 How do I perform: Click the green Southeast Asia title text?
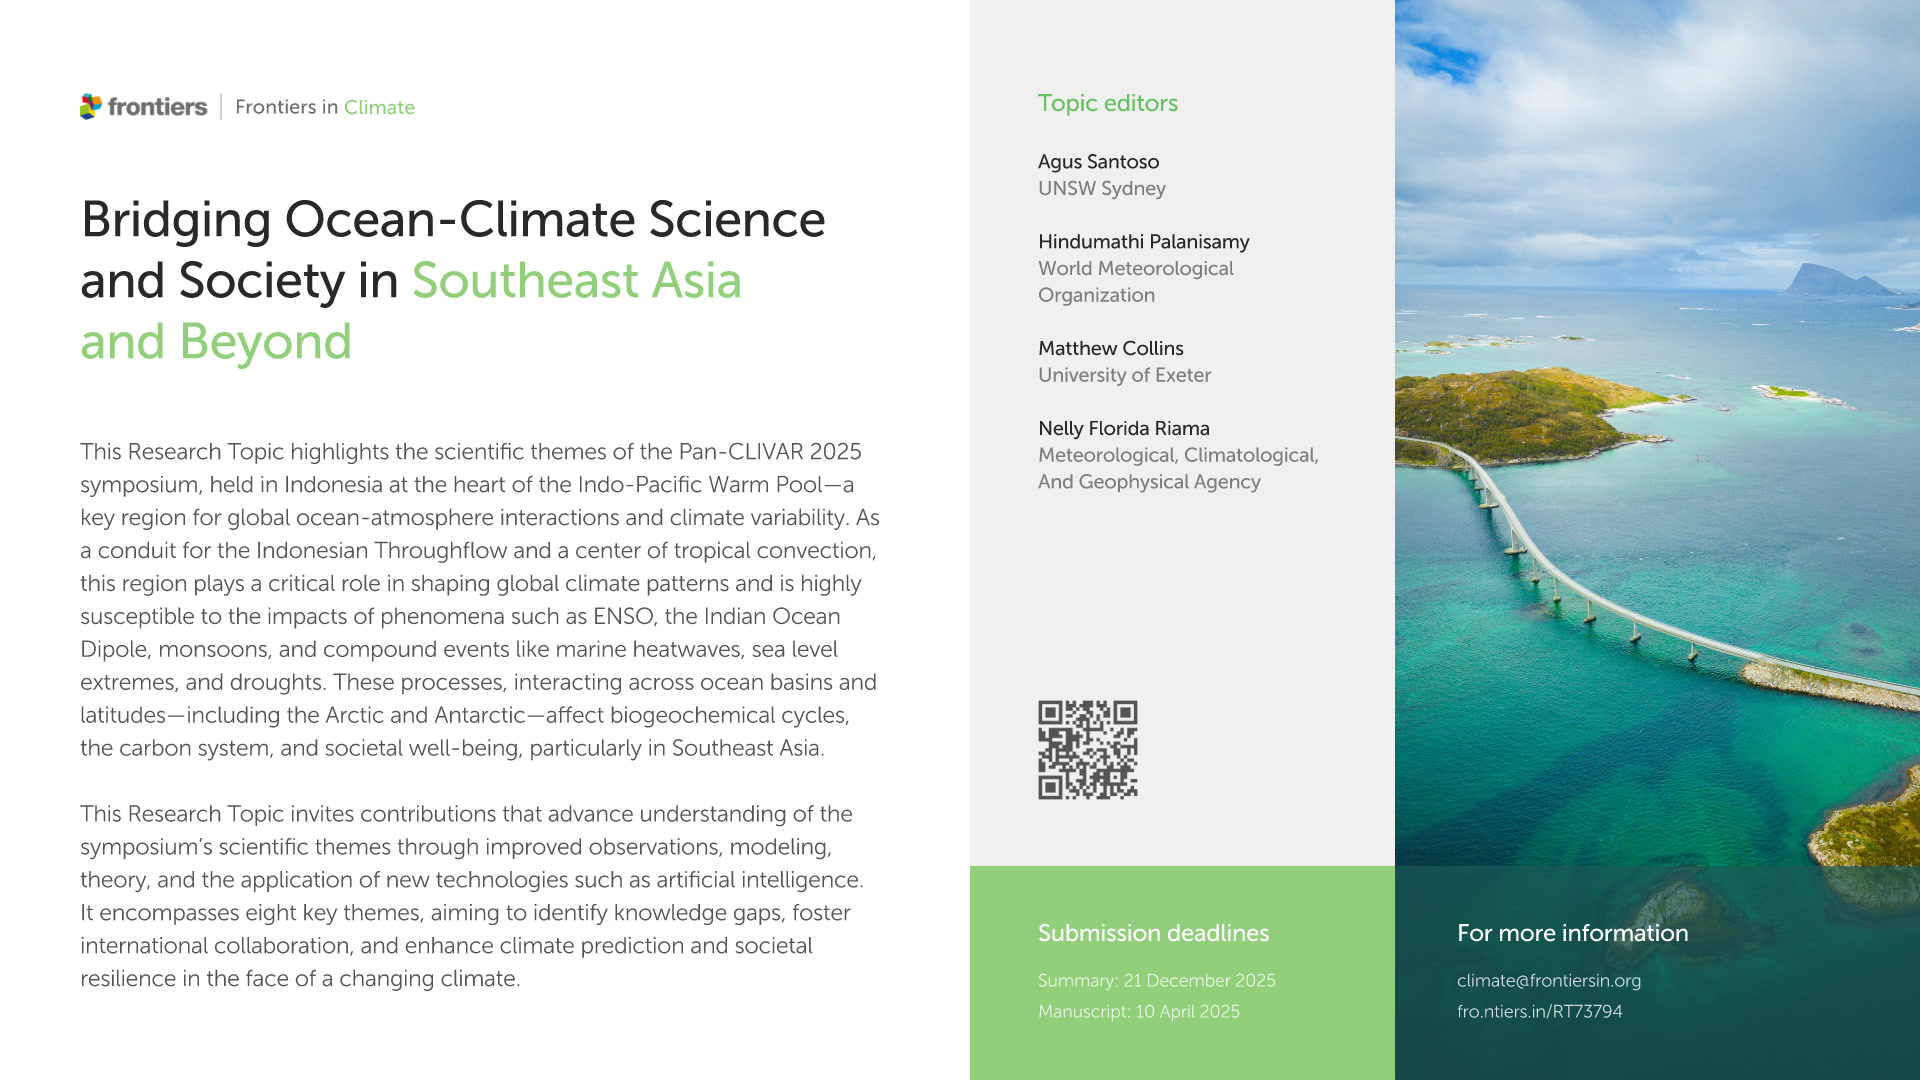tap(576, 280)
